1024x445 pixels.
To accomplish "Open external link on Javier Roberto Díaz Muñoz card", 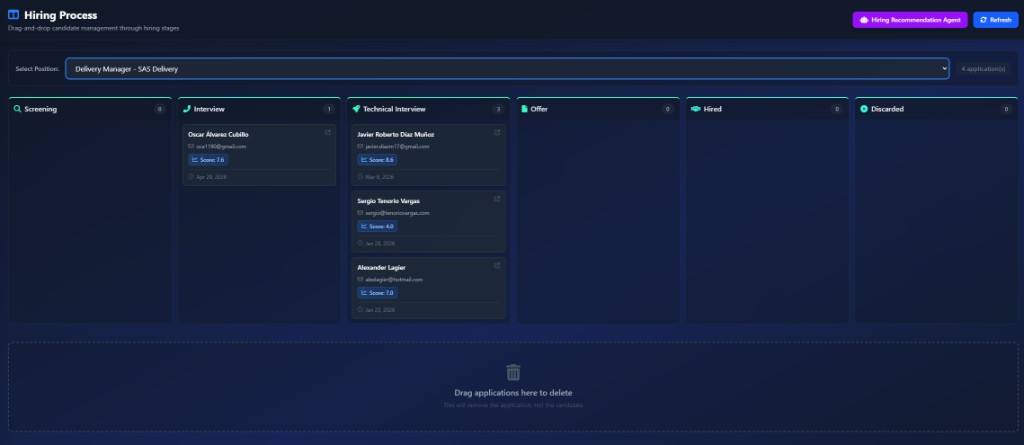I will (497, 133).
